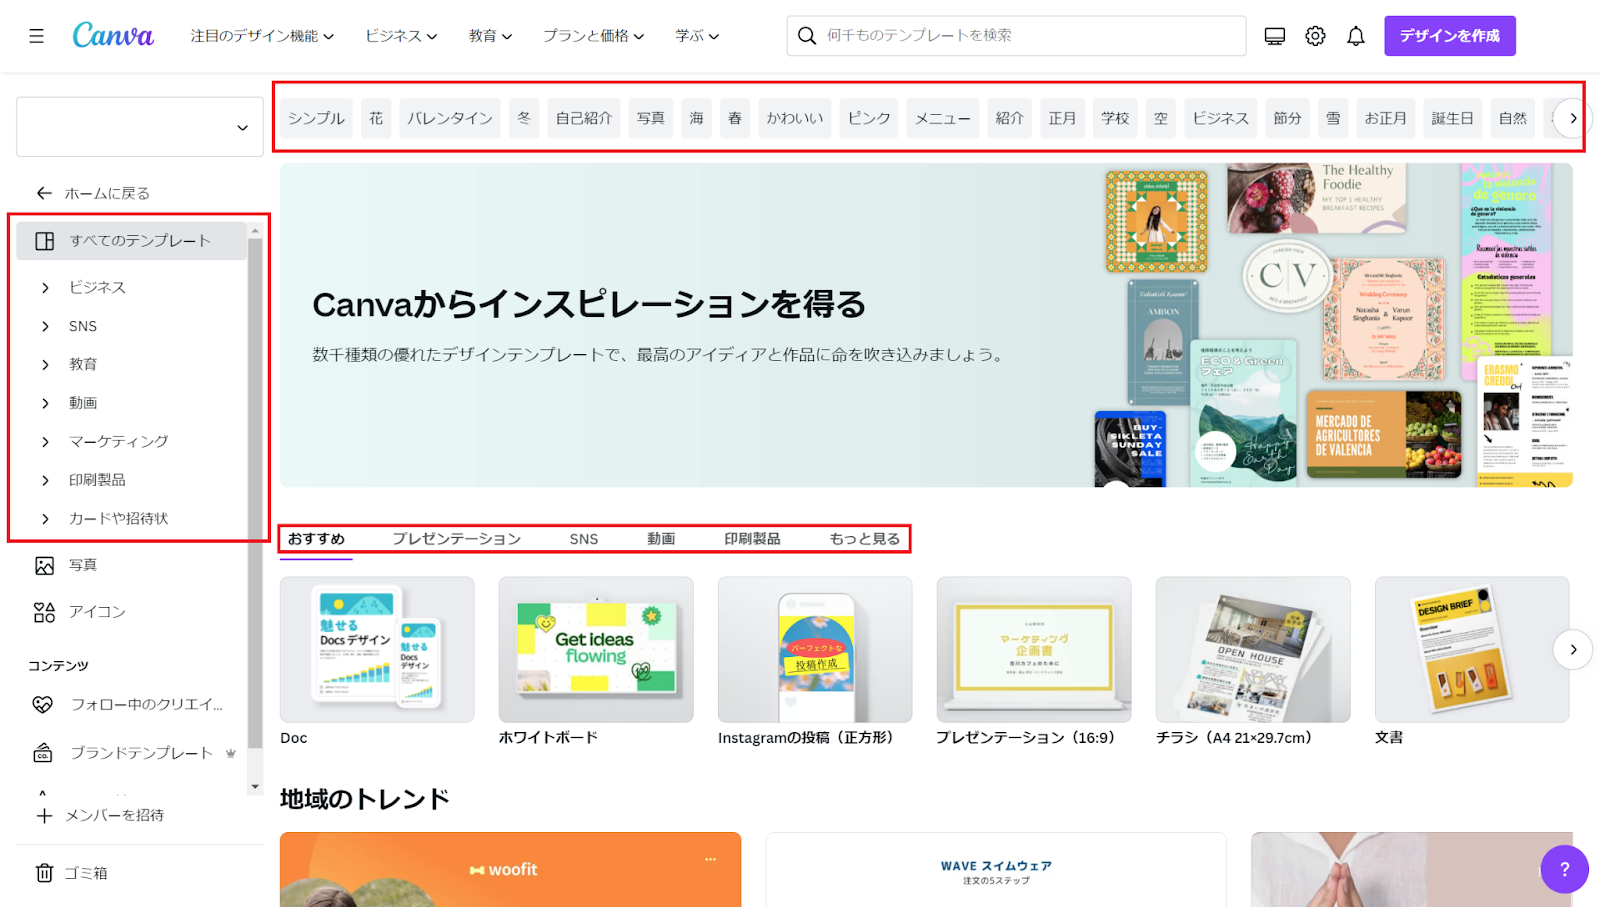Switch to the プレゼンテーション tab

[x=456, y=539]
